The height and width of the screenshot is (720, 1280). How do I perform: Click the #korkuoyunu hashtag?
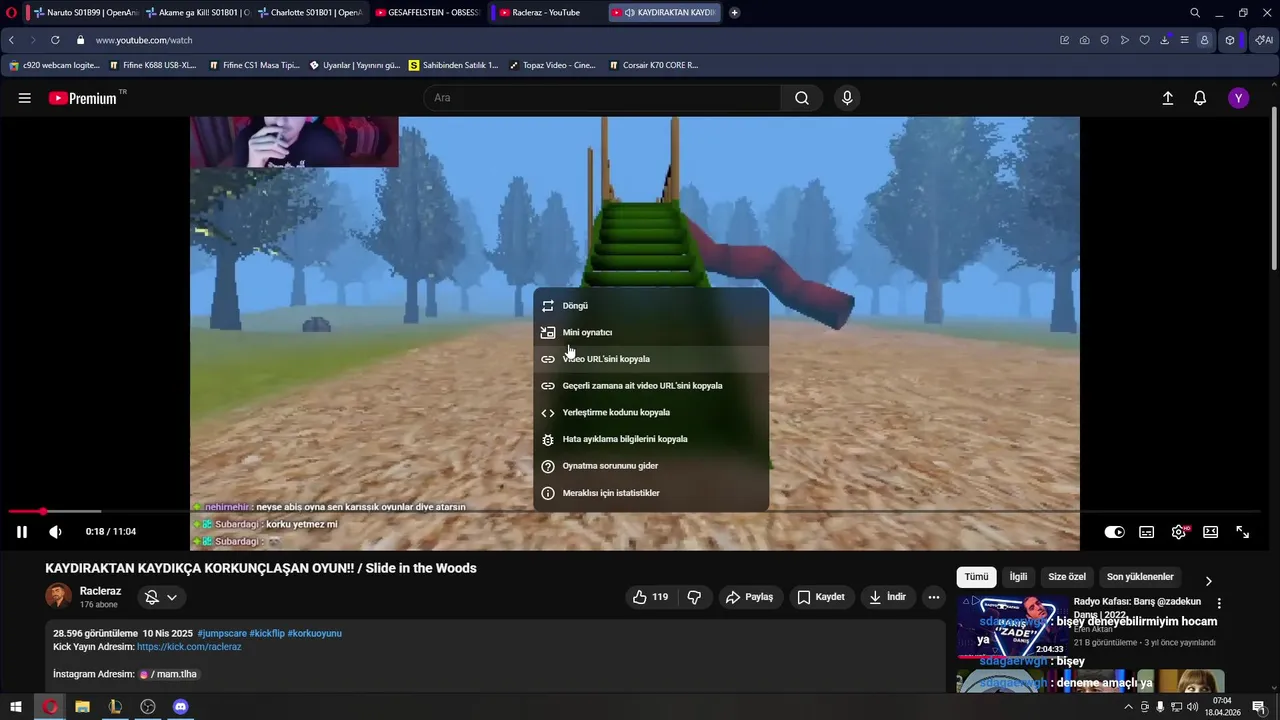314,633
